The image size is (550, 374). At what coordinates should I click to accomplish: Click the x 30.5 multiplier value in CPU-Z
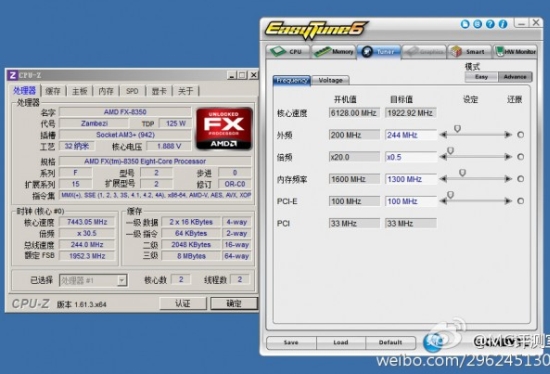point(87,233)
